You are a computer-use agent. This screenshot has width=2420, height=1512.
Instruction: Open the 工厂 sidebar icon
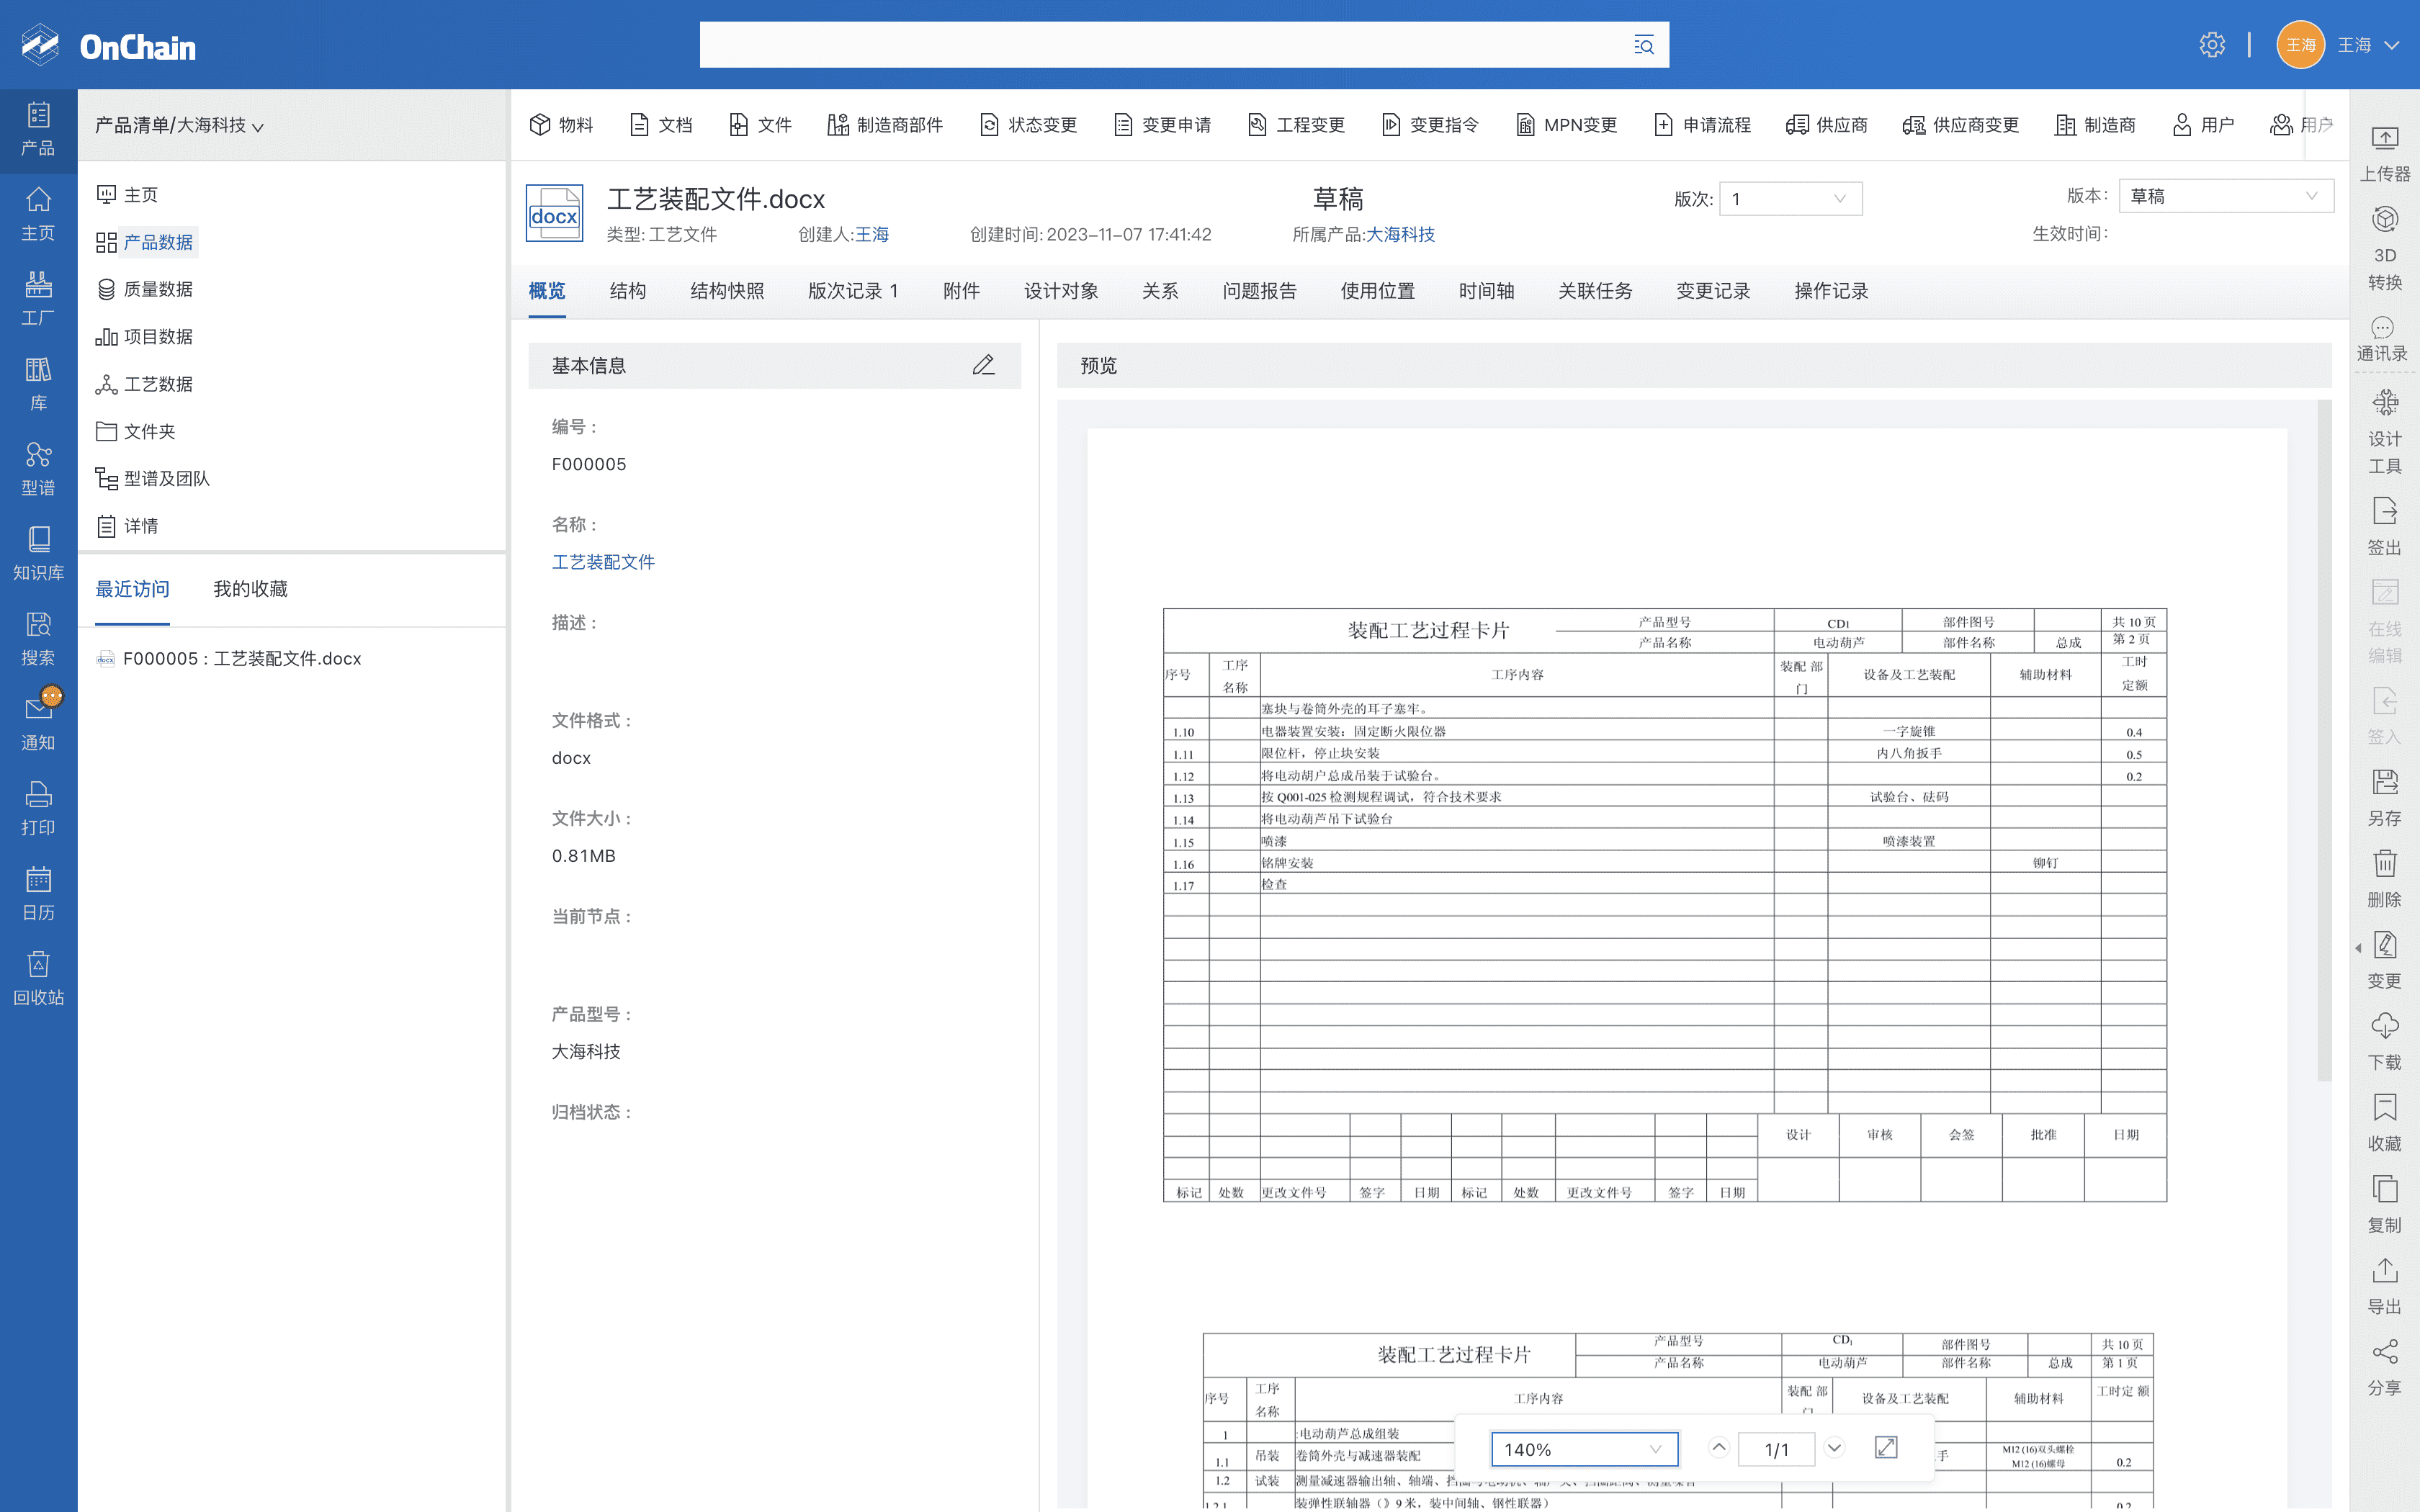click(38, 300)
